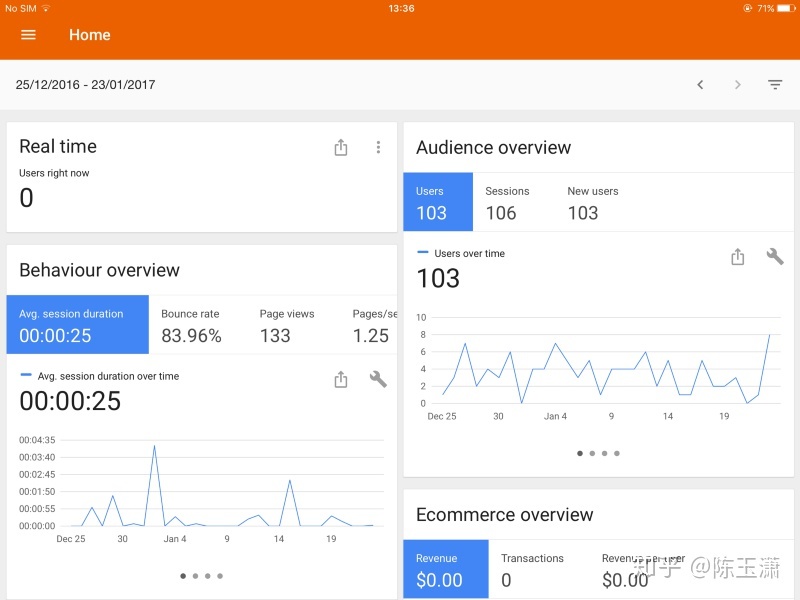Select the New users metric tab

593,202
